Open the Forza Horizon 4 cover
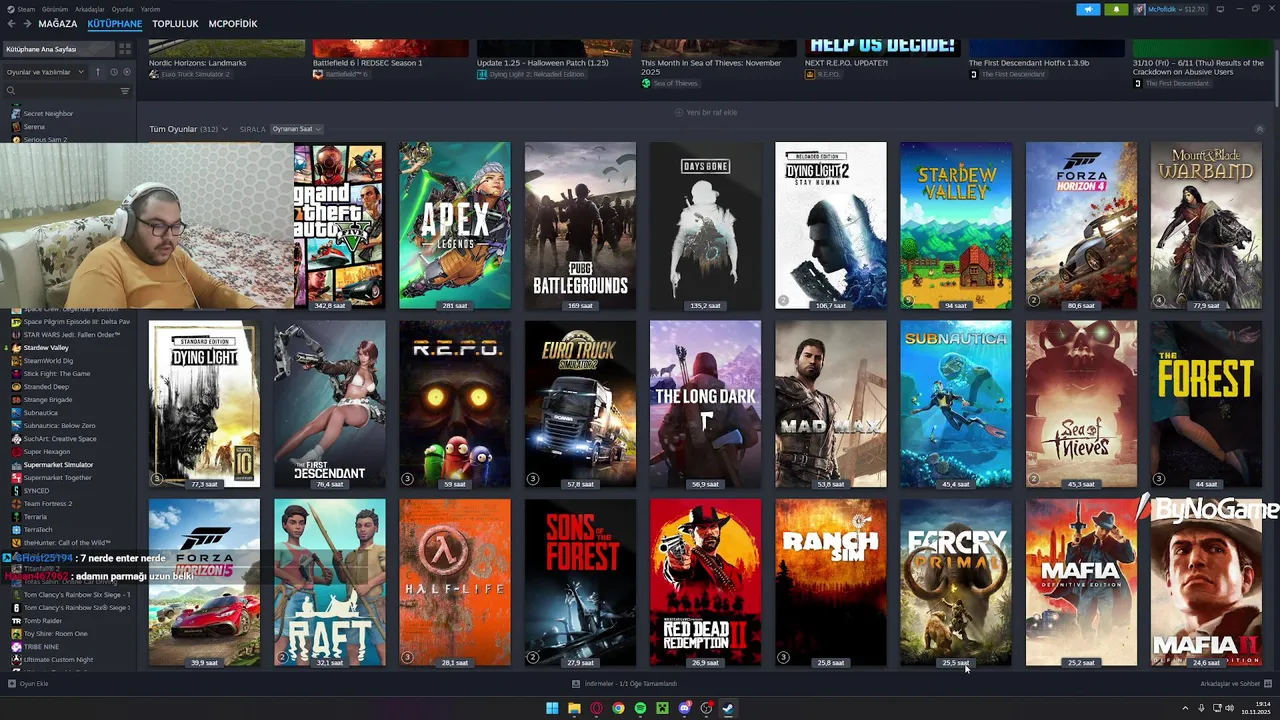Screen dimensions: 1280x720 (x=1081, y=225)
